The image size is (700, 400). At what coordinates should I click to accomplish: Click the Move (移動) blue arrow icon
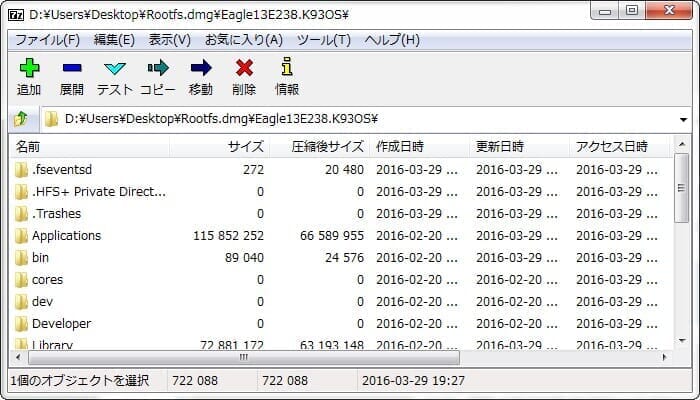click(201, 68)
